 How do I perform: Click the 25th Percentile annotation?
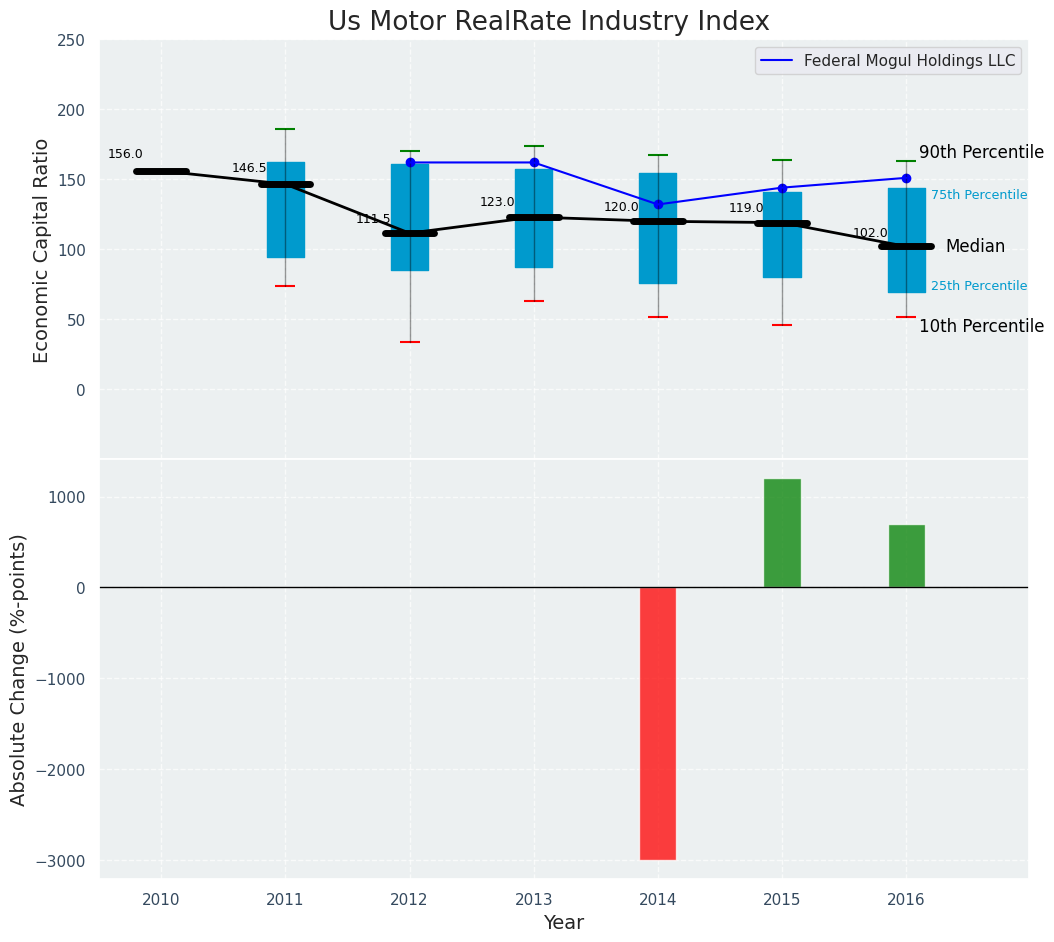click(x=978, y=286)
